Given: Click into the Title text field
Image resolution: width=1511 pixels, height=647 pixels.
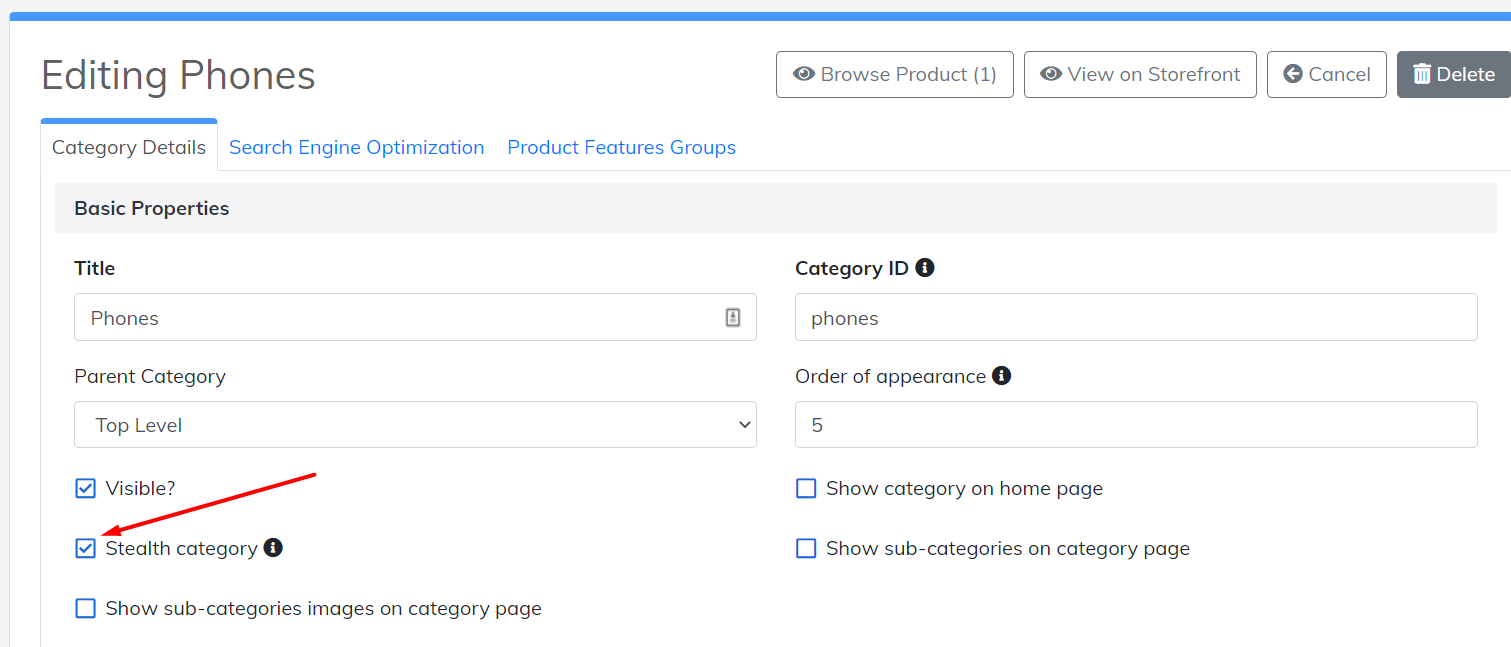Looking at the screenshot, I should [400, 318].
